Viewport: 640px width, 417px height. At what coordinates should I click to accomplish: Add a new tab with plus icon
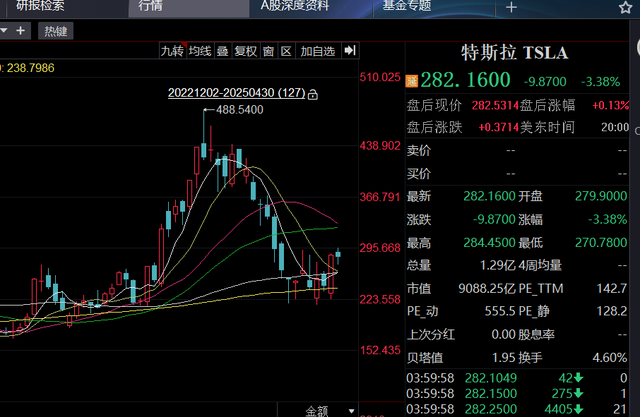pos(511,7)
